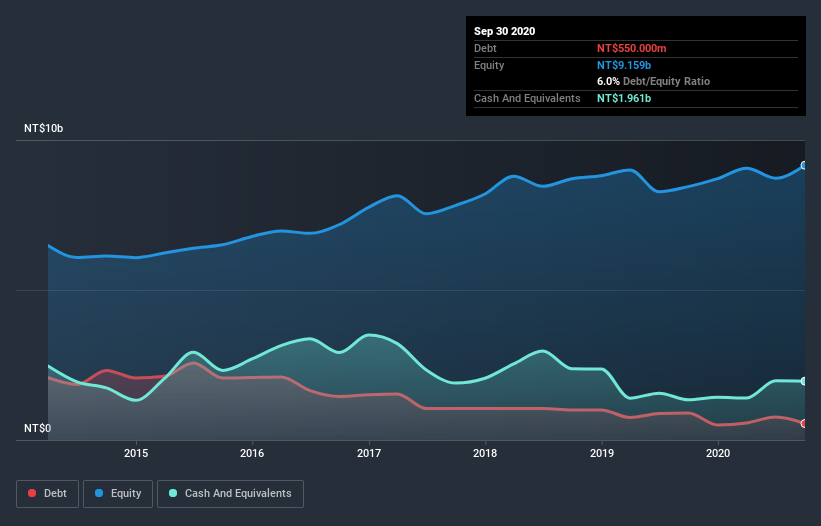Click the NT$550.000m debt value
821x526 pixels.
[631, 48]
